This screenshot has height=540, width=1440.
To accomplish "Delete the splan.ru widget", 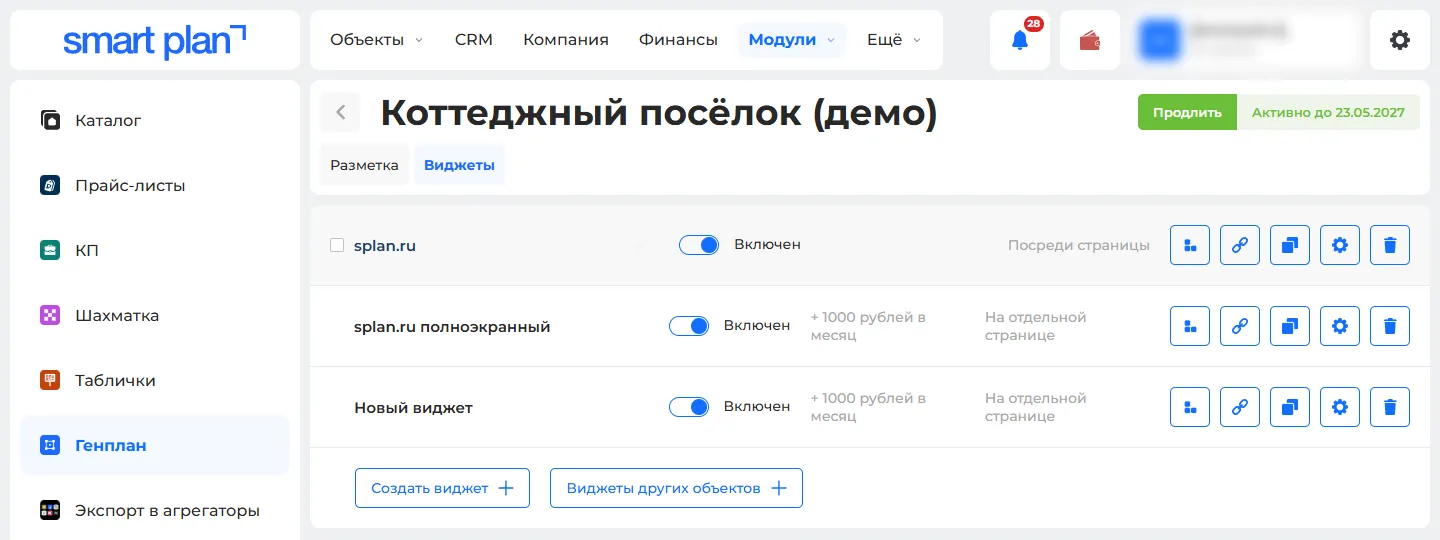I will [x=1390, y=245].
